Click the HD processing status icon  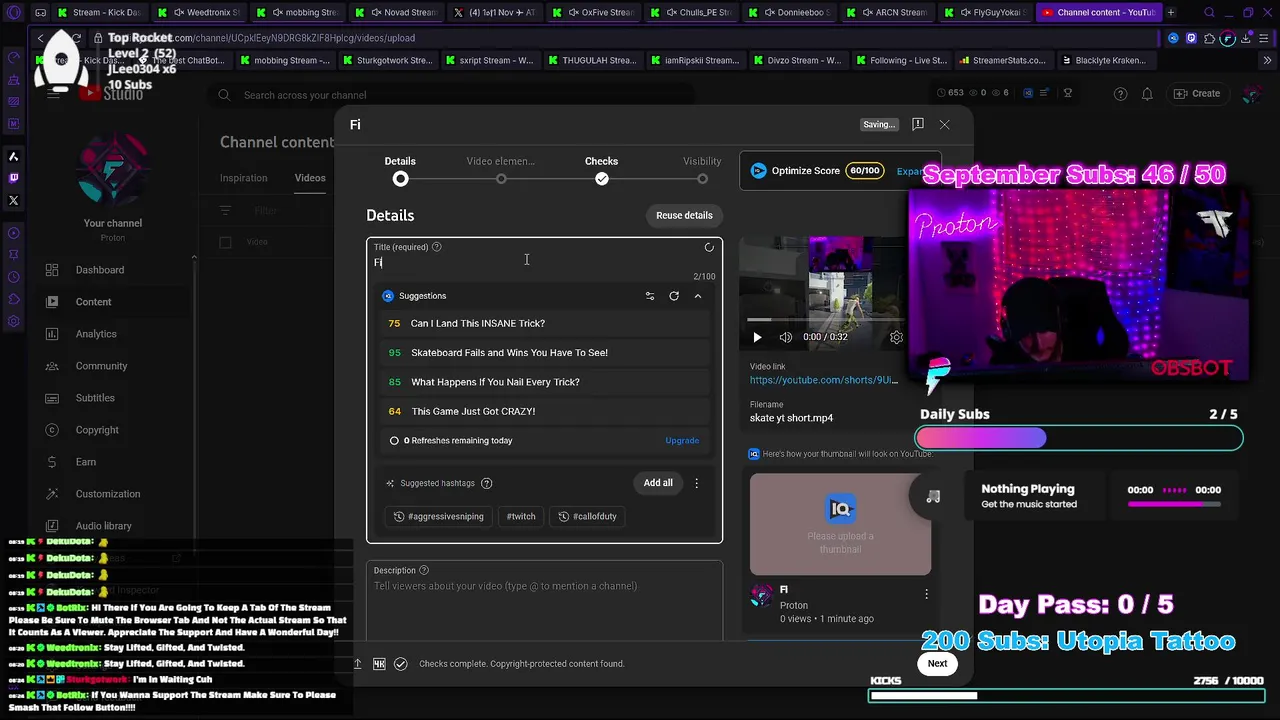379,664
